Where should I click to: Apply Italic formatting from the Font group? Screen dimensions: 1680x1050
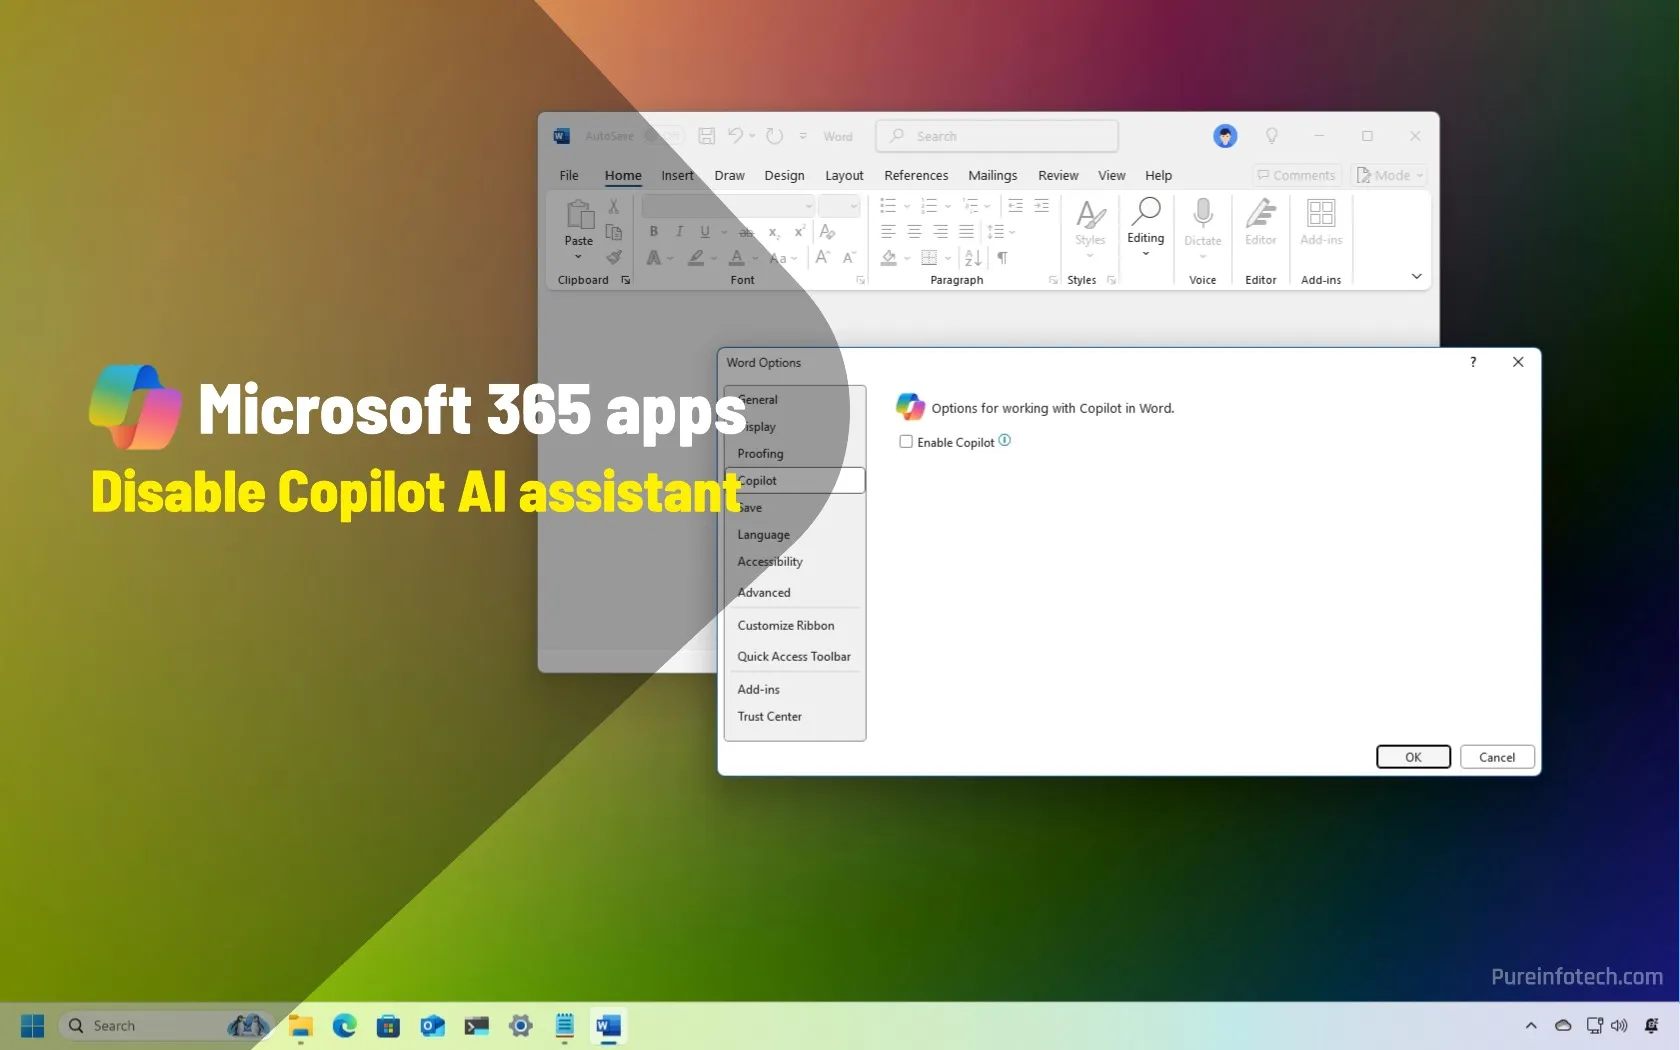[x=679, y=232]
